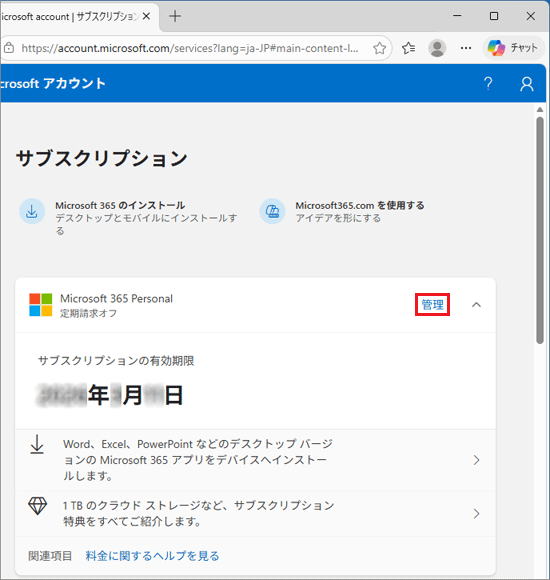Click the download arrow icon beside Word, Excel text

37,444
